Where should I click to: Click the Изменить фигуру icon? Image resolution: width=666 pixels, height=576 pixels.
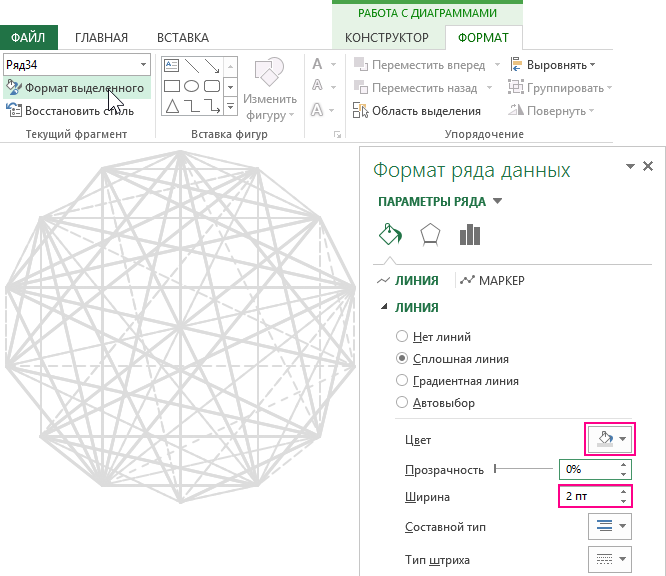tap(269, 75)
